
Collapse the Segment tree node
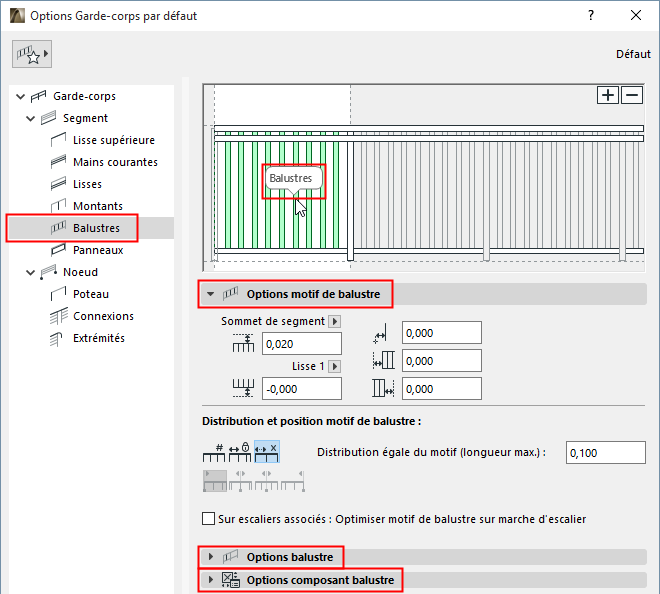coord(30,118)
